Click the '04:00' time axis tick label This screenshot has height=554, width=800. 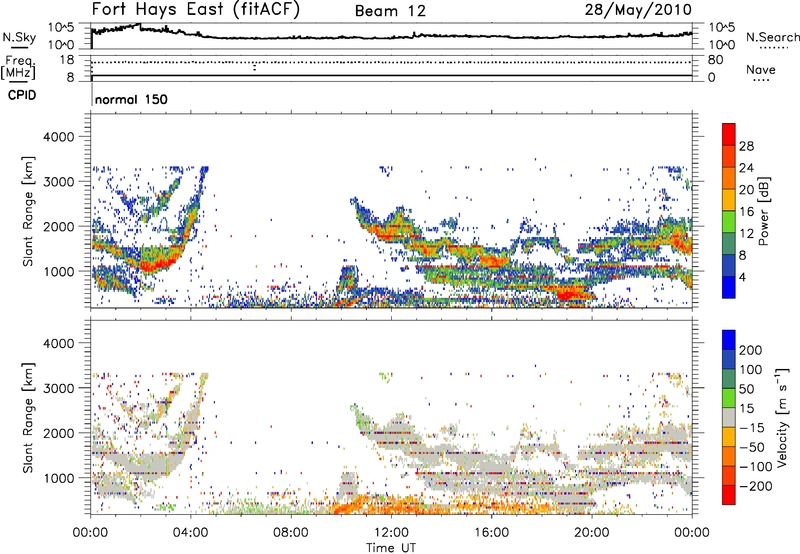tap(191, 533)
